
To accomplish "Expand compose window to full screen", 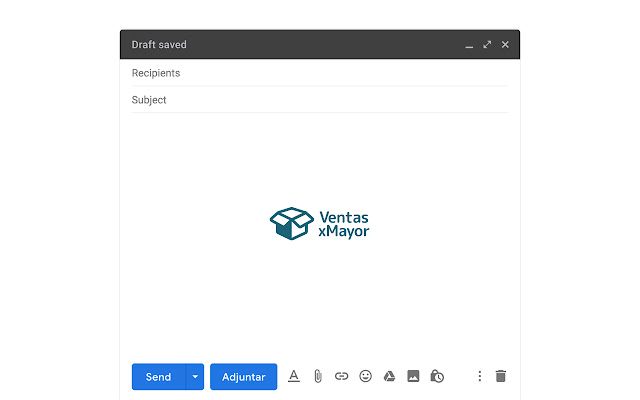I will (x=487, y=44).
